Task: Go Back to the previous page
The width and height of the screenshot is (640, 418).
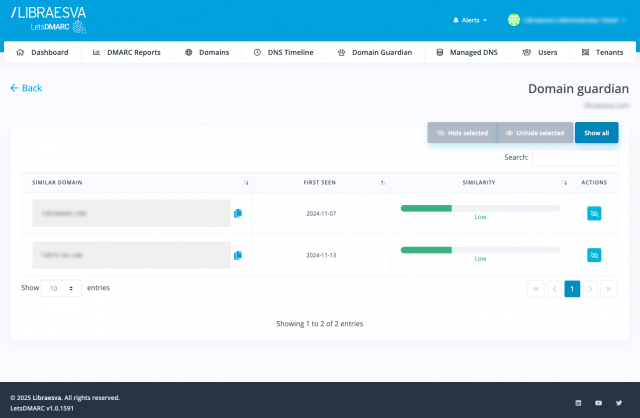Action: (26, 88)
